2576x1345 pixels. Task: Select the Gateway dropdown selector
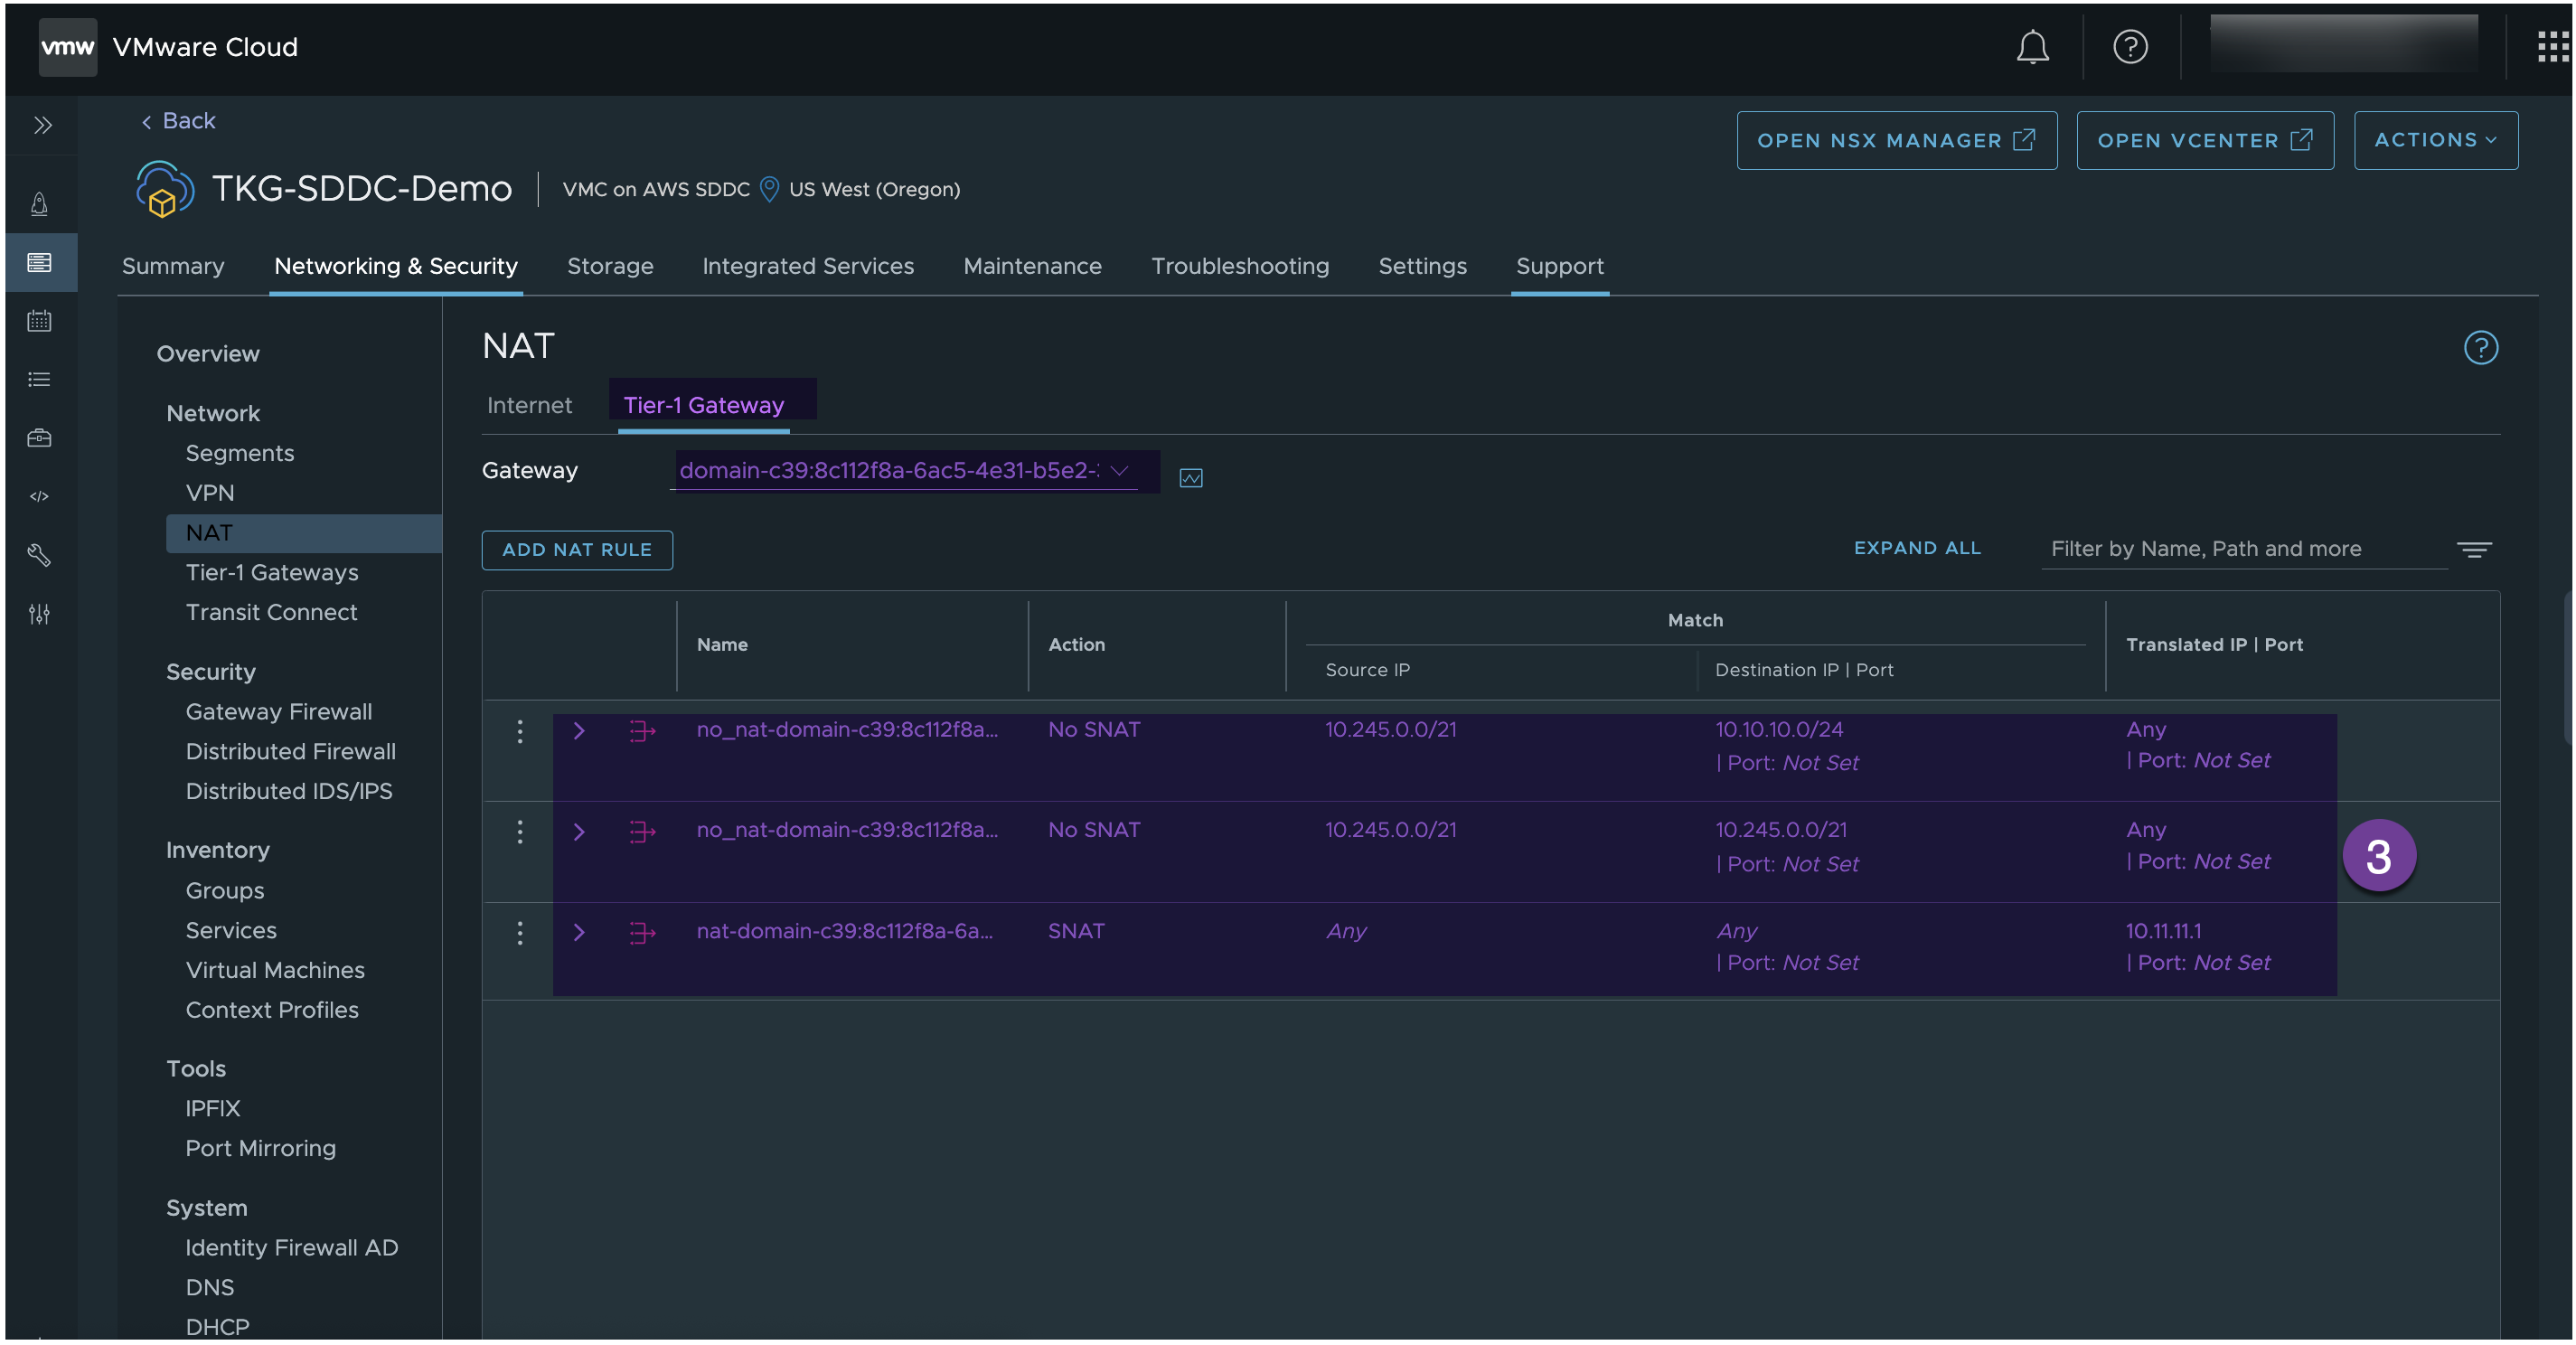pyautogui.click(x=901, y=471)
